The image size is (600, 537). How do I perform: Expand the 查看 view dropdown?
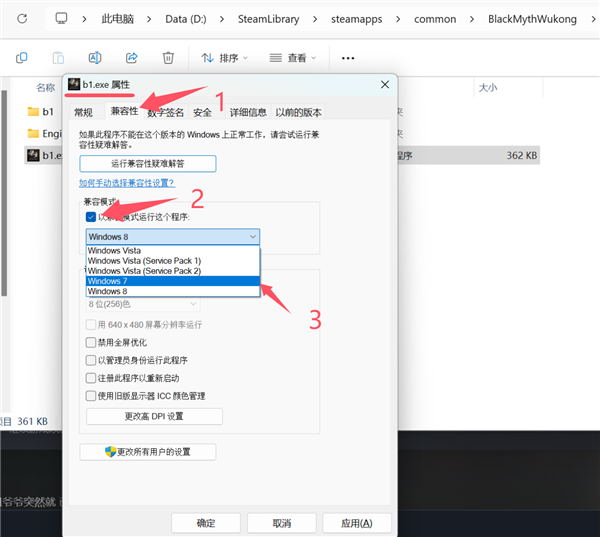pyautogui.click(x=295, y=58)
